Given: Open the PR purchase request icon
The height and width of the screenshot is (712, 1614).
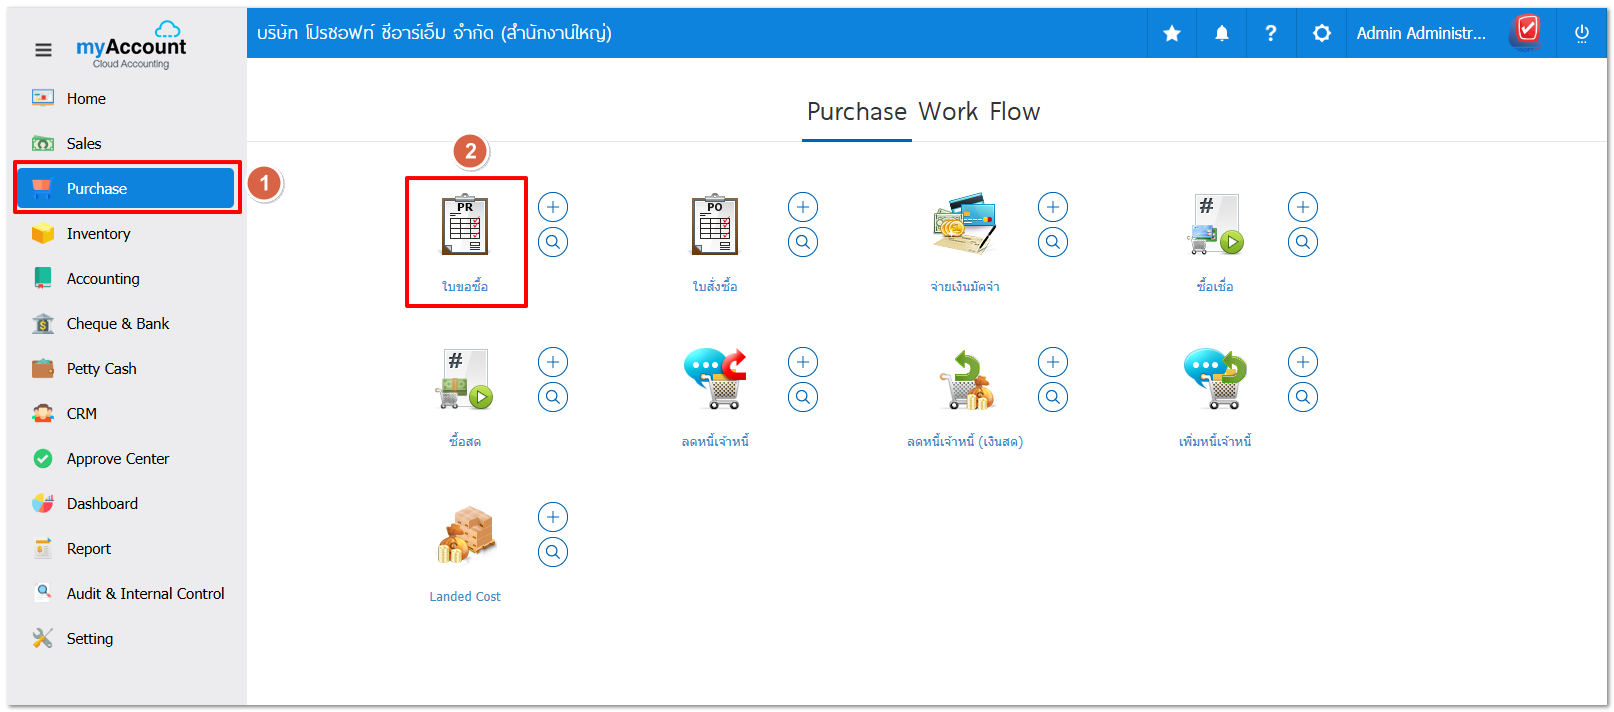Looking at the screenshot, I should (x=465, y=225).
